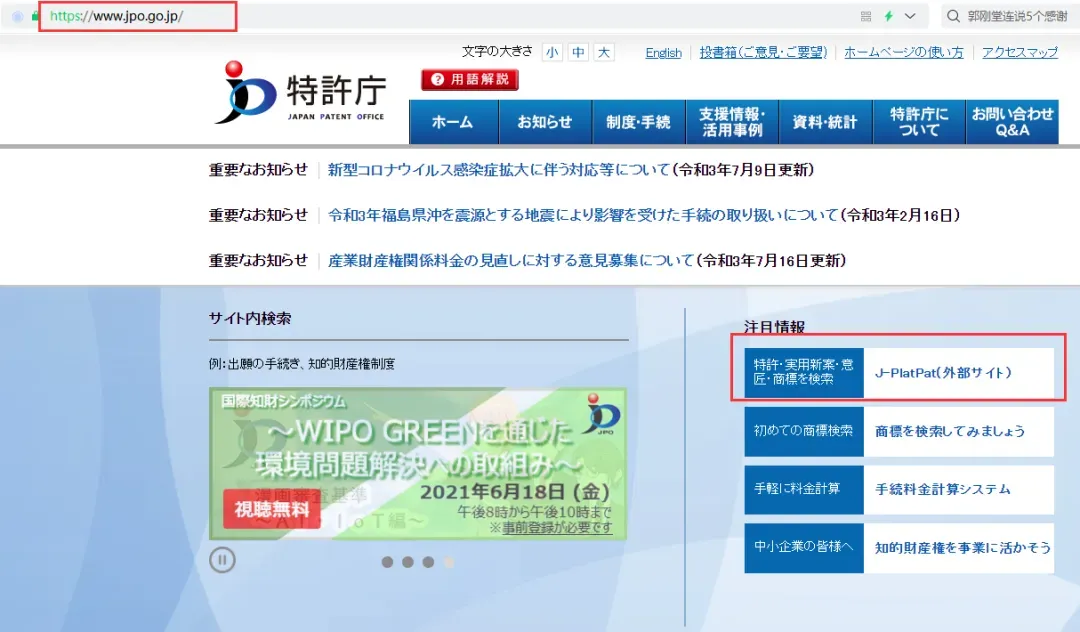Click the JPO 特許庁 logo

click(x=300, y=93)
